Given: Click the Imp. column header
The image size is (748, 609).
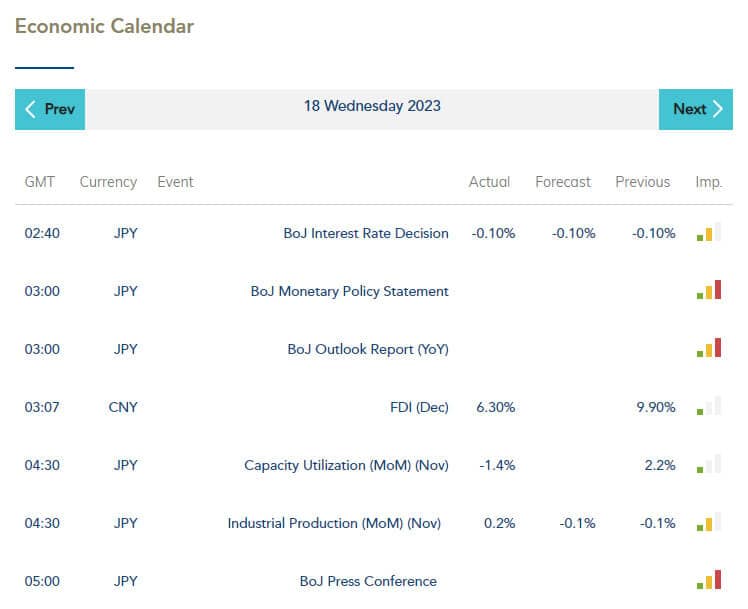Looking at the screenshot, I should (x=708, y=182).
